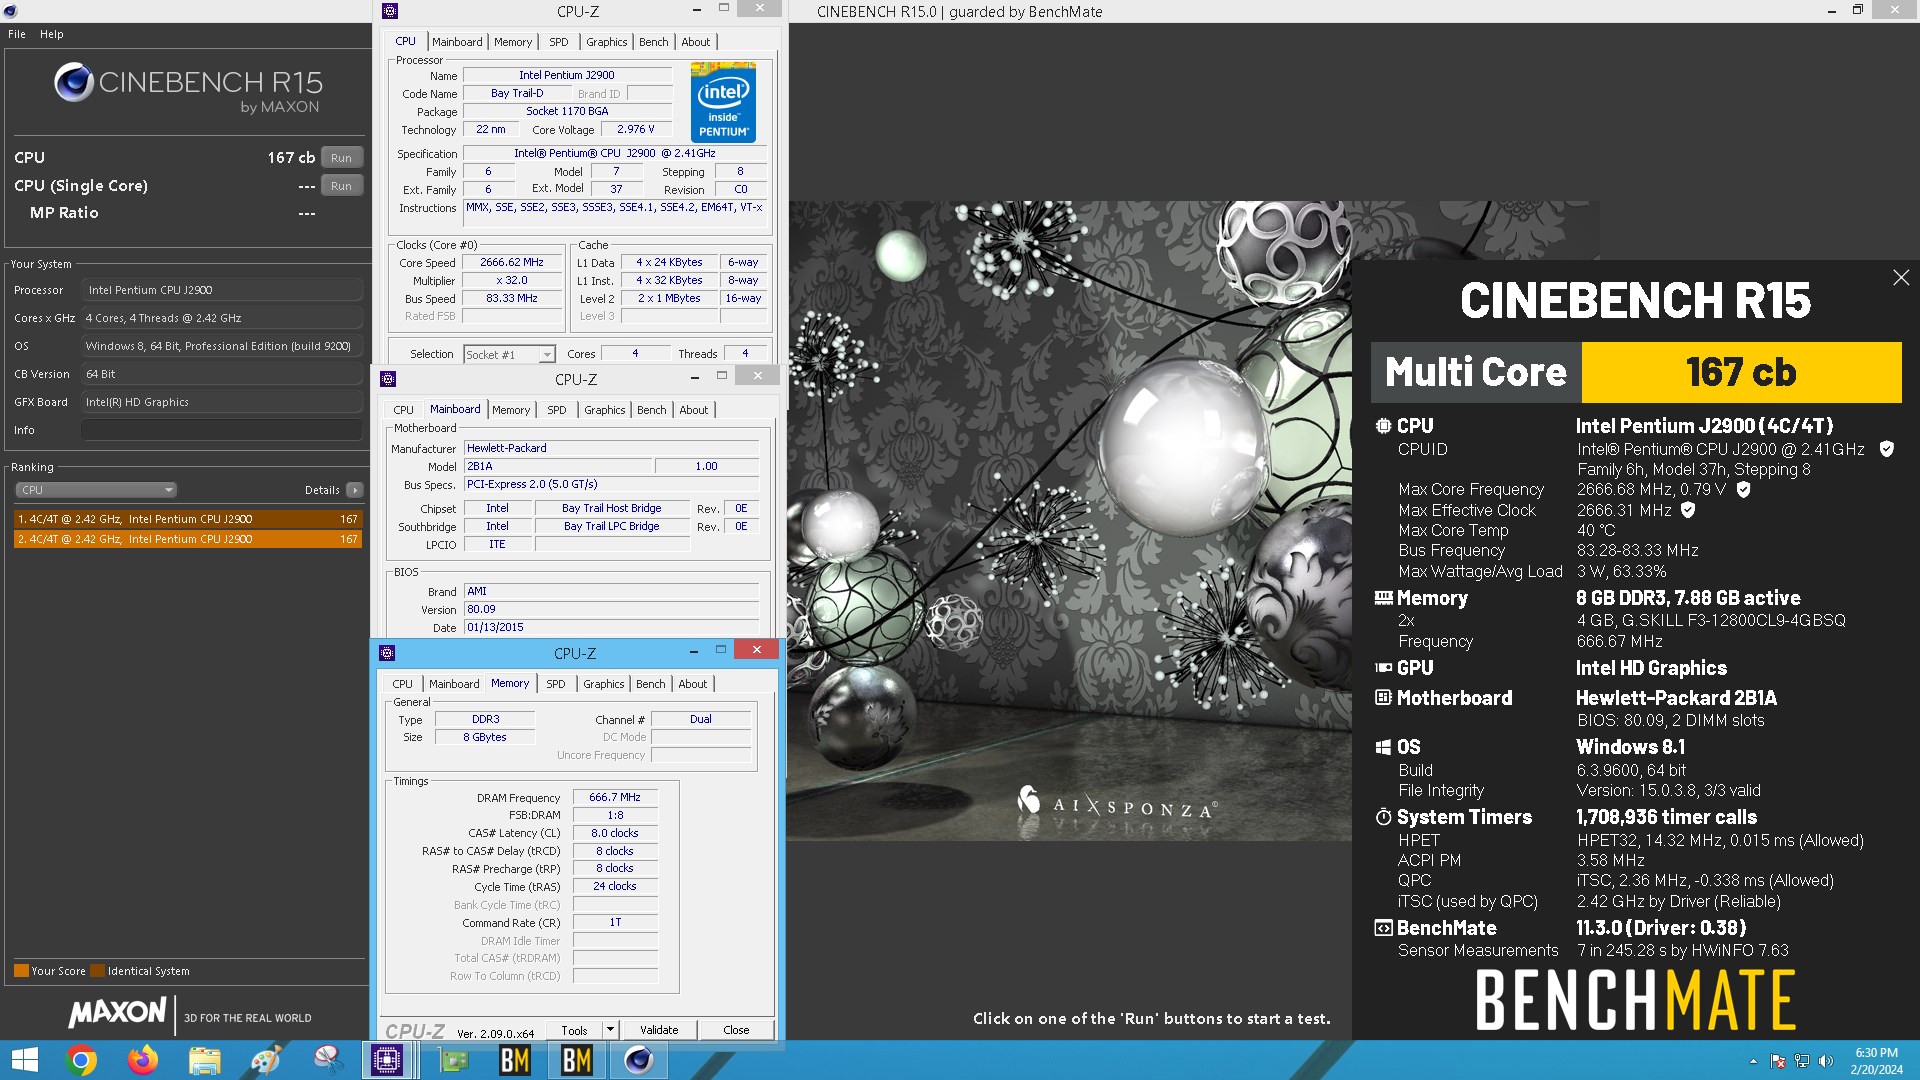Open File Explorer from the taskbar
This screenshot has height=1080, width=1920.
[205, 1060]
